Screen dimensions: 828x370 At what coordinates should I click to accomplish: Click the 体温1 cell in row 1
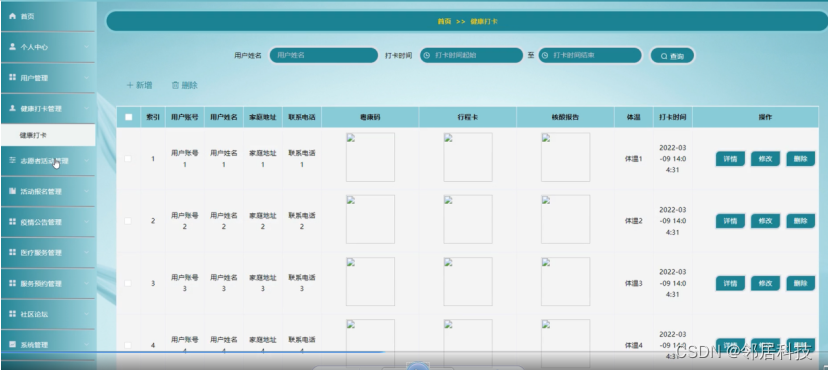tap(634, 159)
